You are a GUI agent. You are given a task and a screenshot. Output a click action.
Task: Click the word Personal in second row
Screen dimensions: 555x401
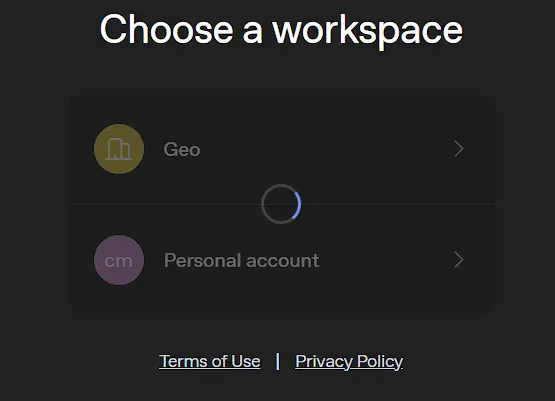tap(202, 260)
